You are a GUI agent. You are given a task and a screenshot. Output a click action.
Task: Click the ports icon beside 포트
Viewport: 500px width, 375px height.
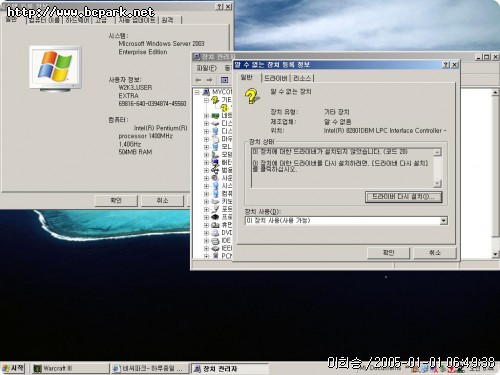(x=215, y=209)
